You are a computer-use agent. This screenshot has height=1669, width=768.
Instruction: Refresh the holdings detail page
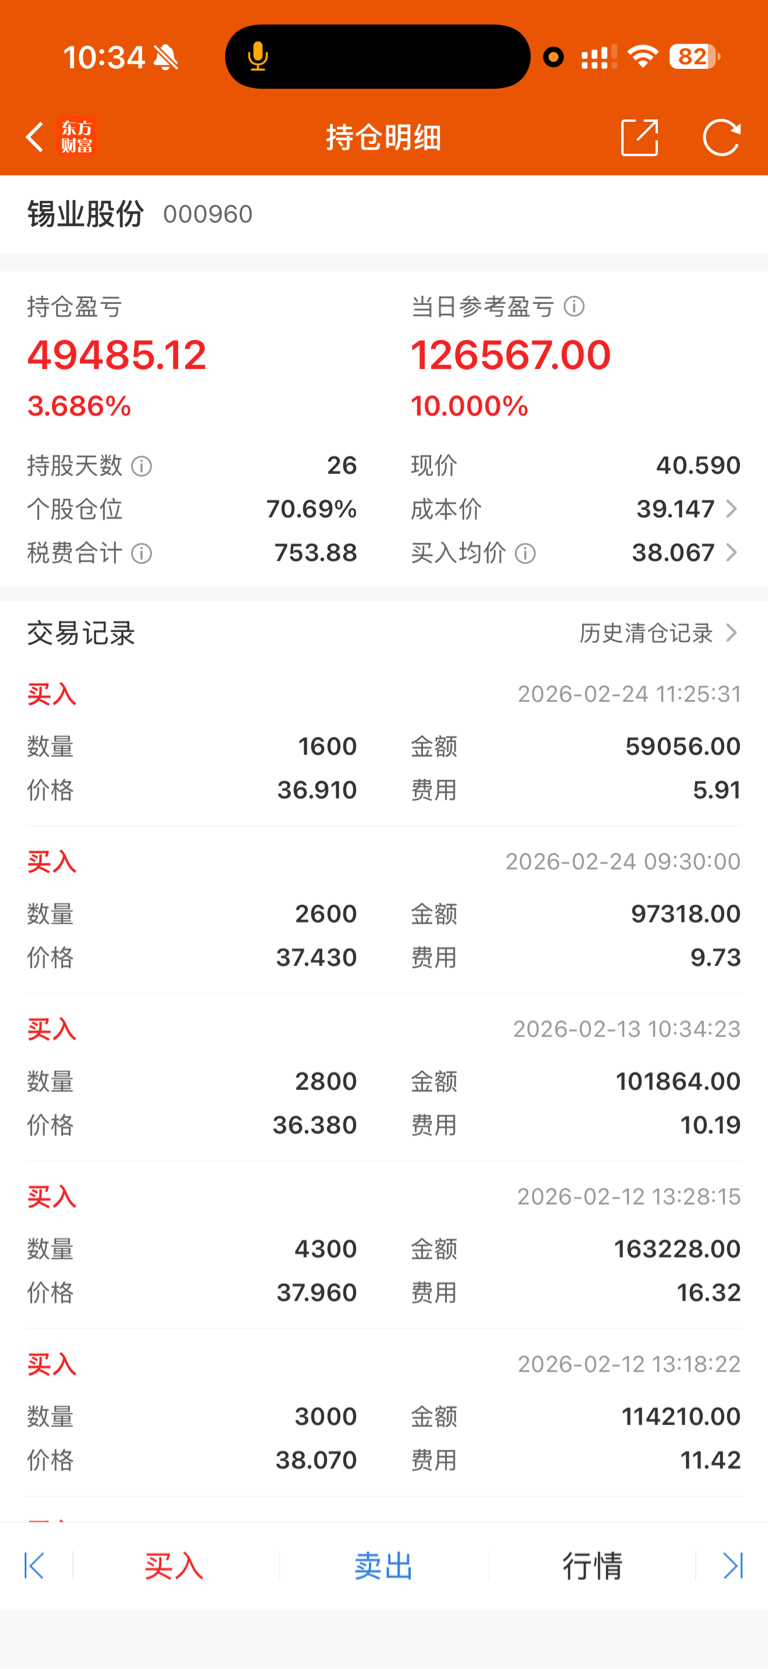pyautogui.click(x=721, y=137)
